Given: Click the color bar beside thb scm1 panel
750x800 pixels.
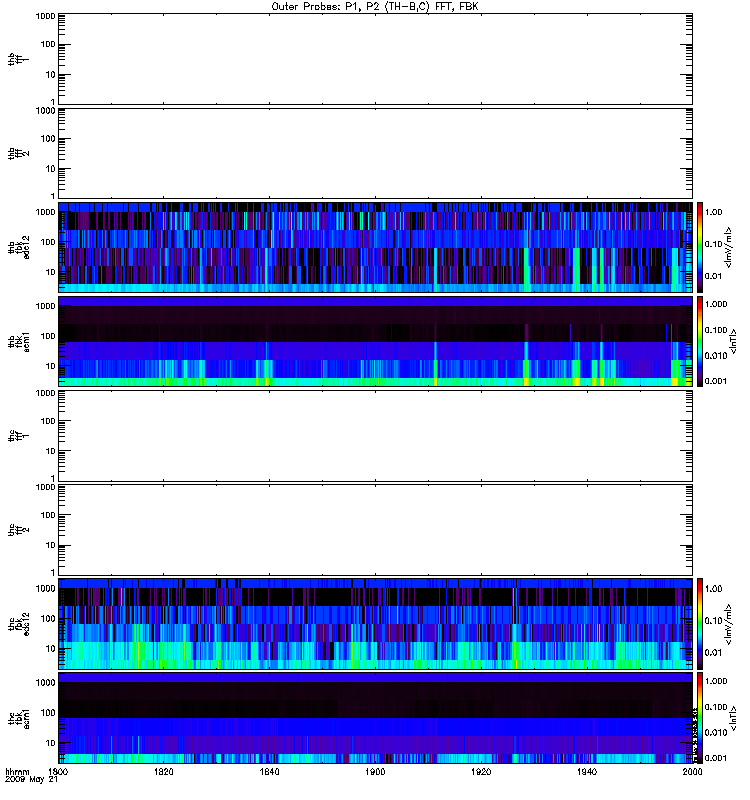Looking at the screenshot, I should click(701, 341).
